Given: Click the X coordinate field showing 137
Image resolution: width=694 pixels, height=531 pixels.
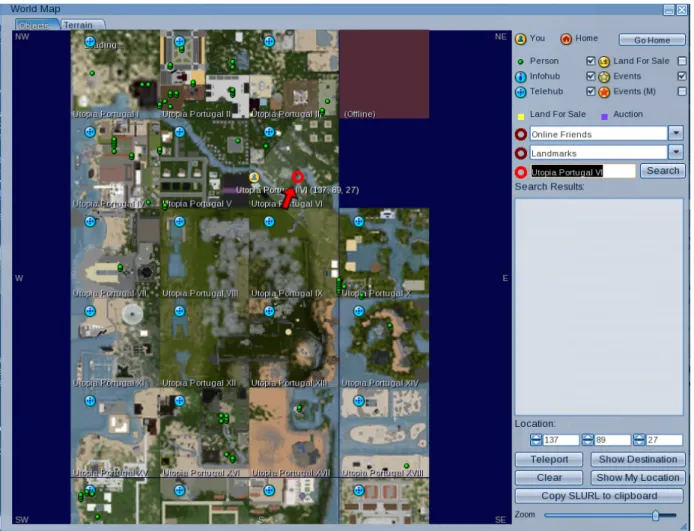Looking at the screenshot, I should point(560,439).
